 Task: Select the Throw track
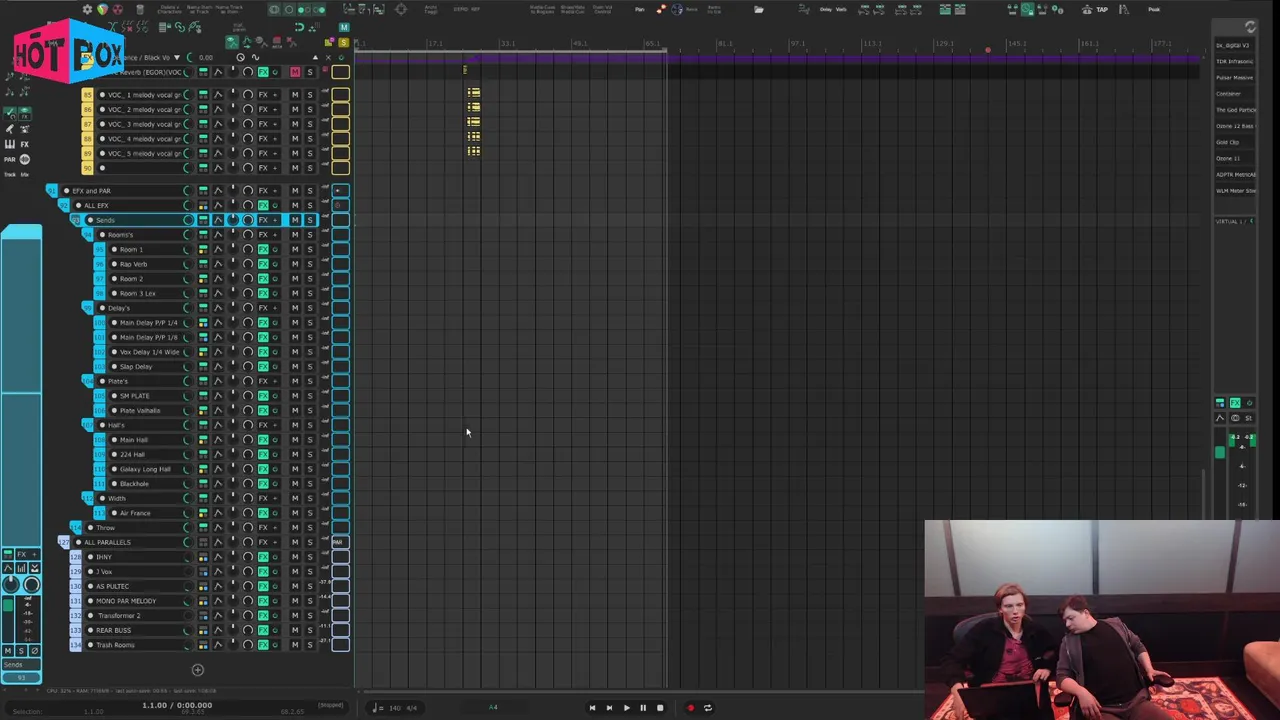click(x=105, y=528)
